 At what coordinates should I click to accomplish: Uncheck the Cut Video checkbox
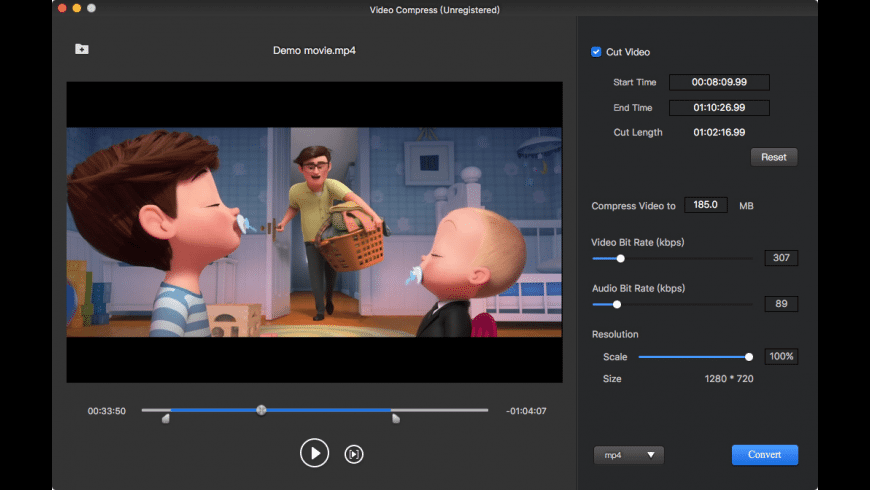597,52
